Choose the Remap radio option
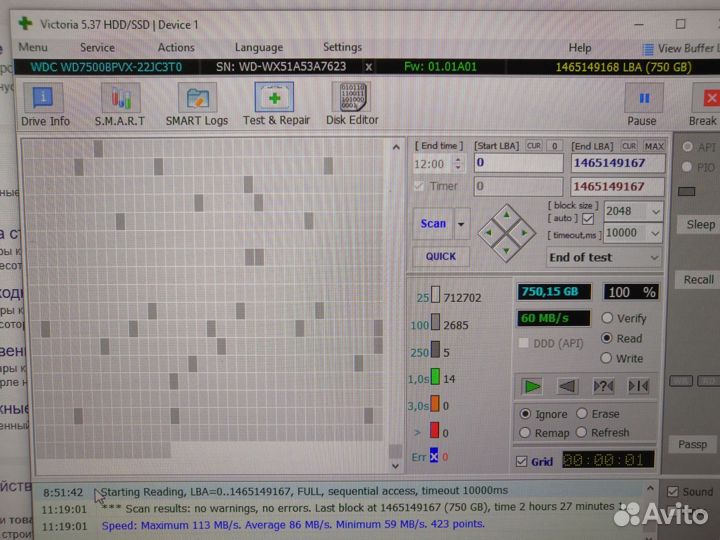Screen dimensions: 720x540 click(x=526, y=433)
